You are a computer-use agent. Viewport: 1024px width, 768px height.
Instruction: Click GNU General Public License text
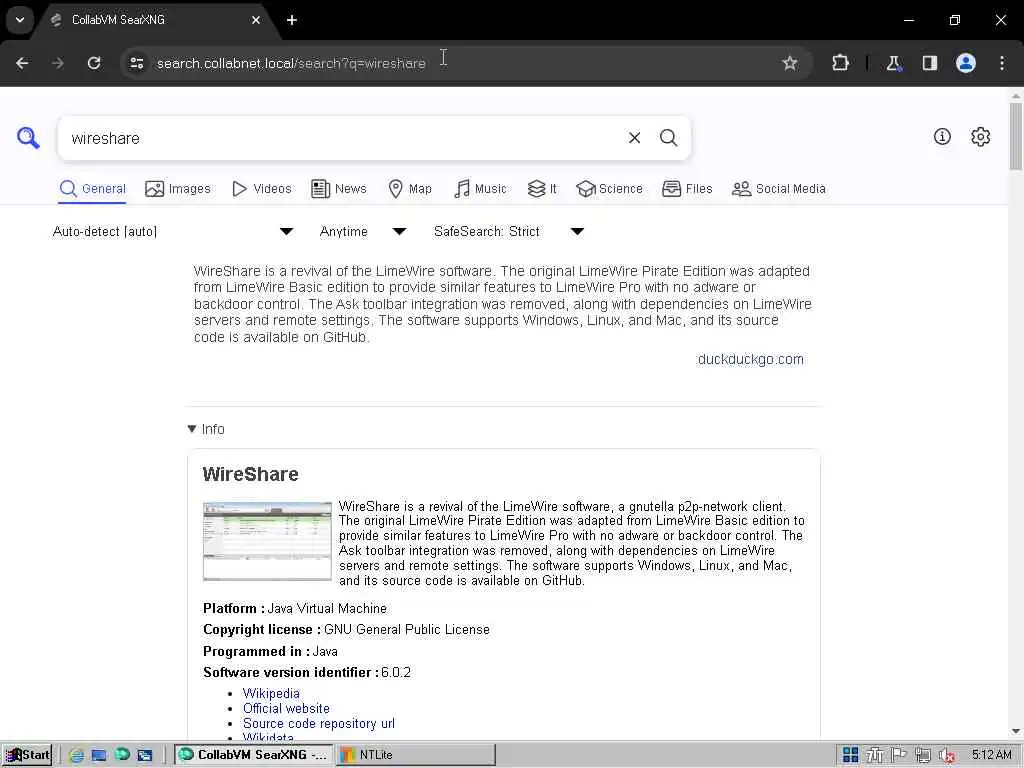pyautogui.click(x=407, y=630)
